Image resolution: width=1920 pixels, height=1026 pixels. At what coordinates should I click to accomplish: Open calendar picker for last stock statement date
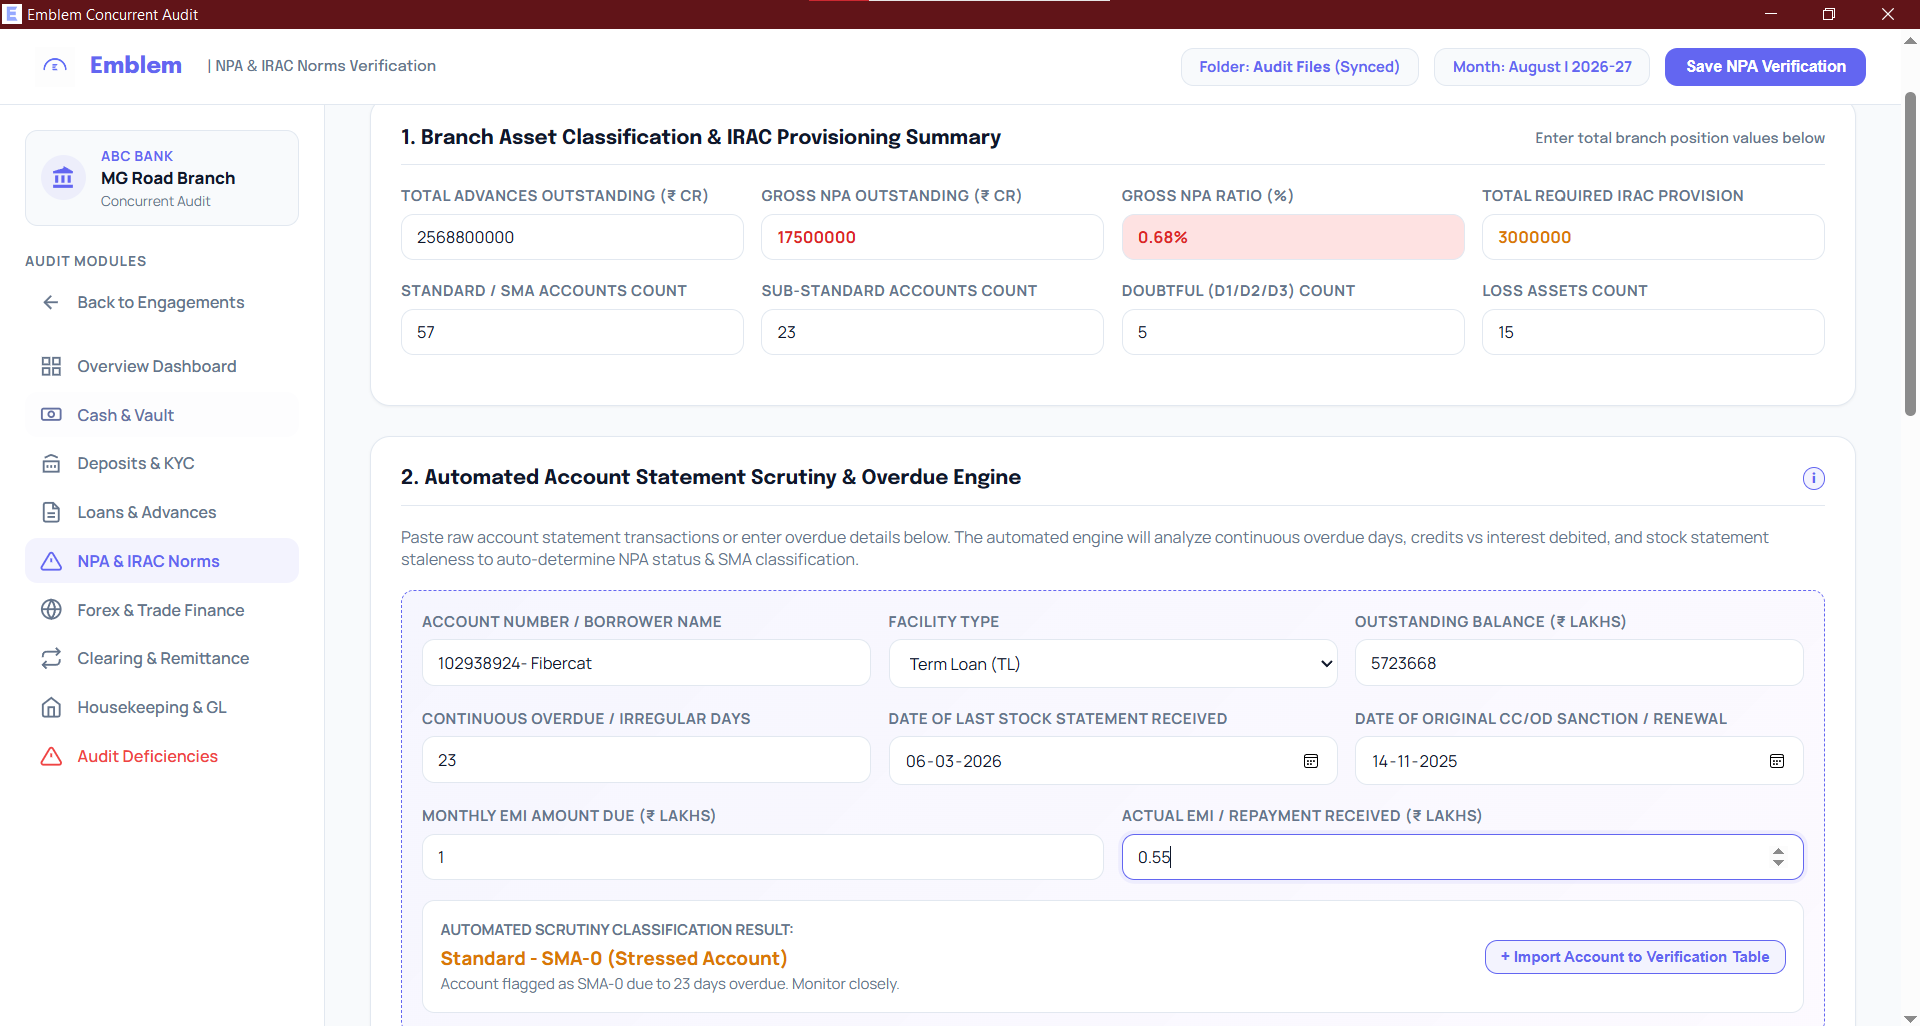(1310, 761)
